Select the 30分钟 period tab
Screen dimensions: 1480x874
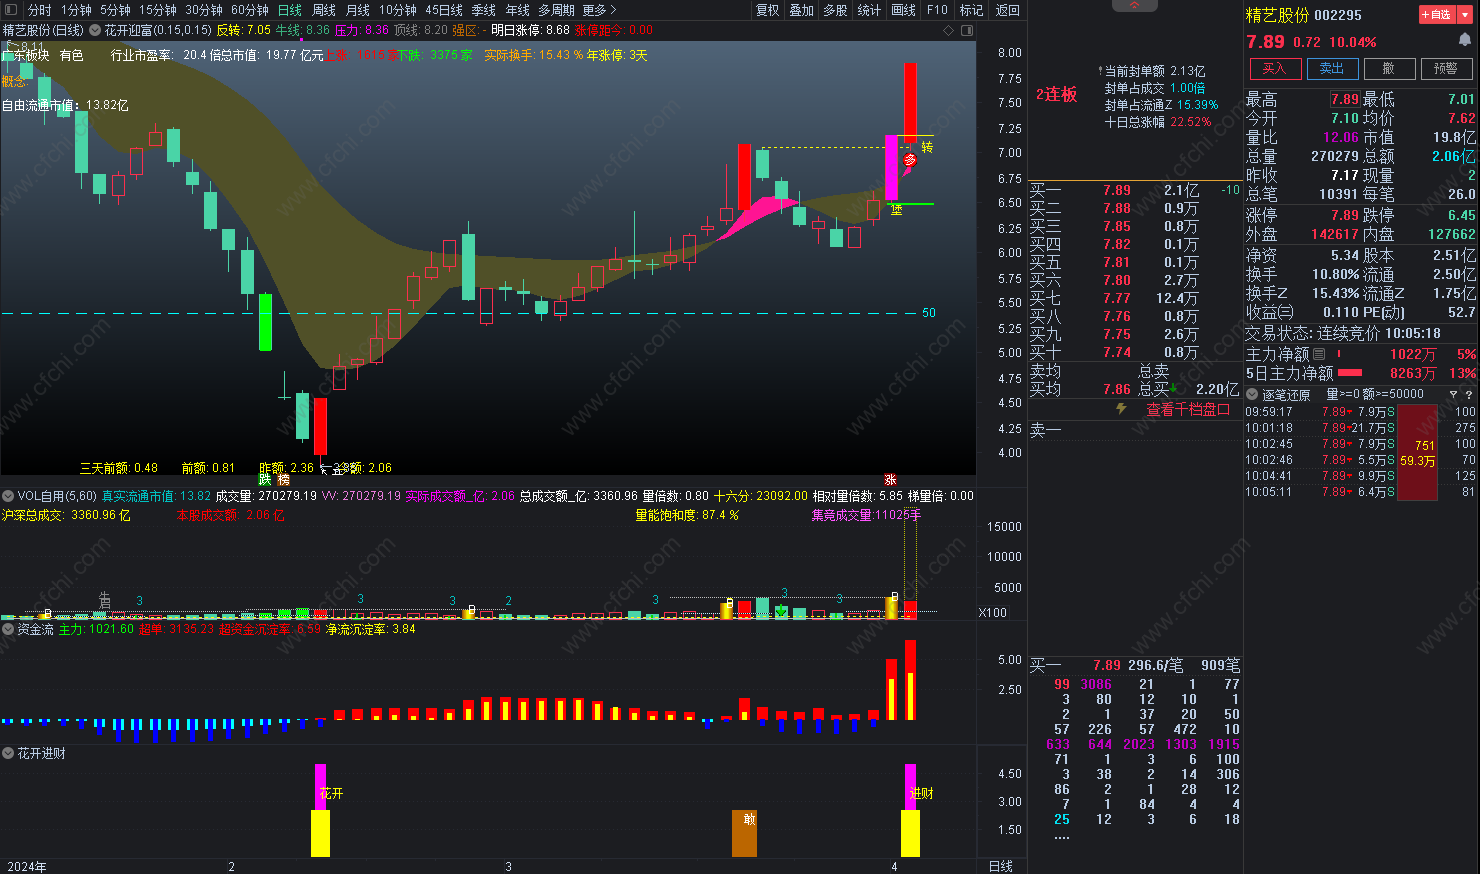[204, 10]
